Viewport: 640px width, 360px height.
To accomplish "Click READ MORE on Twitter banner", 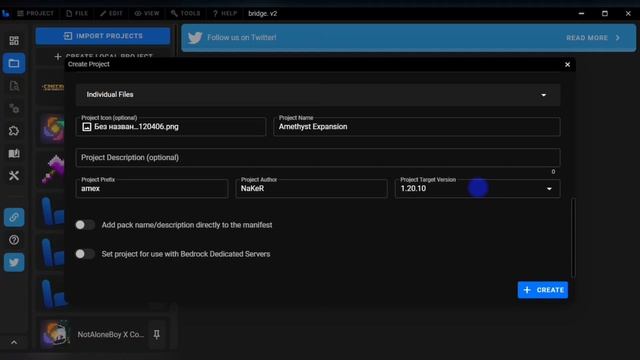I will coord(593,38).
